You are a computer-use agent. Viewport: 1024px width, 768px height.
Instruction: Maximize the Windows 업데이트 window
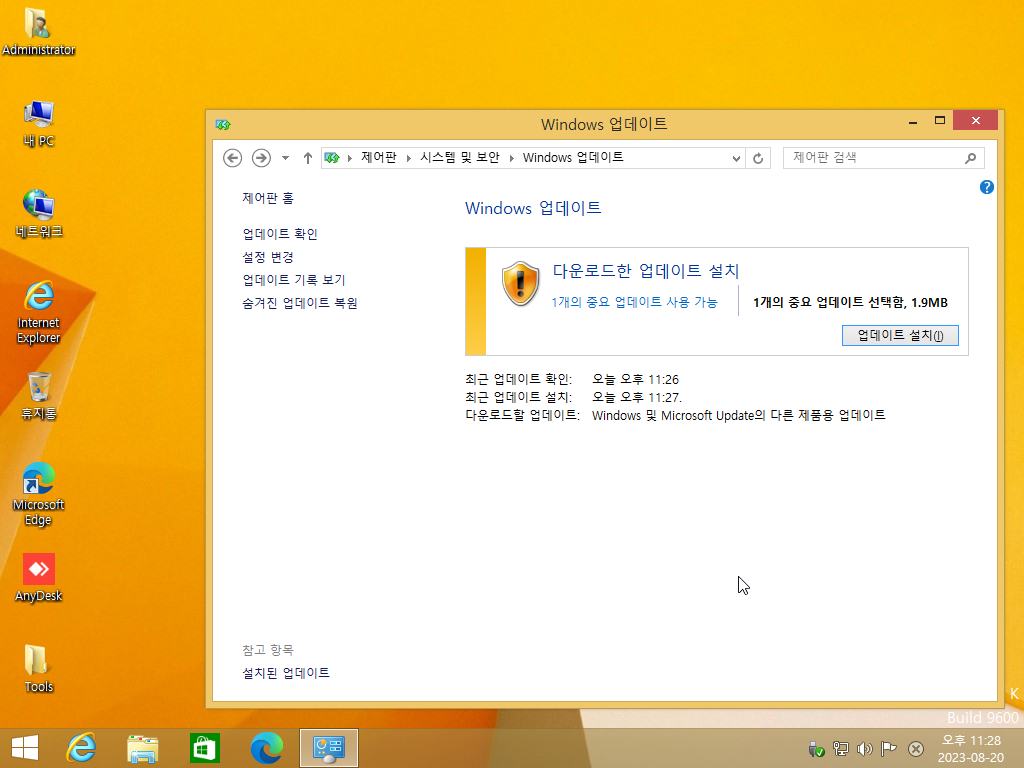[x=940, y=121]
